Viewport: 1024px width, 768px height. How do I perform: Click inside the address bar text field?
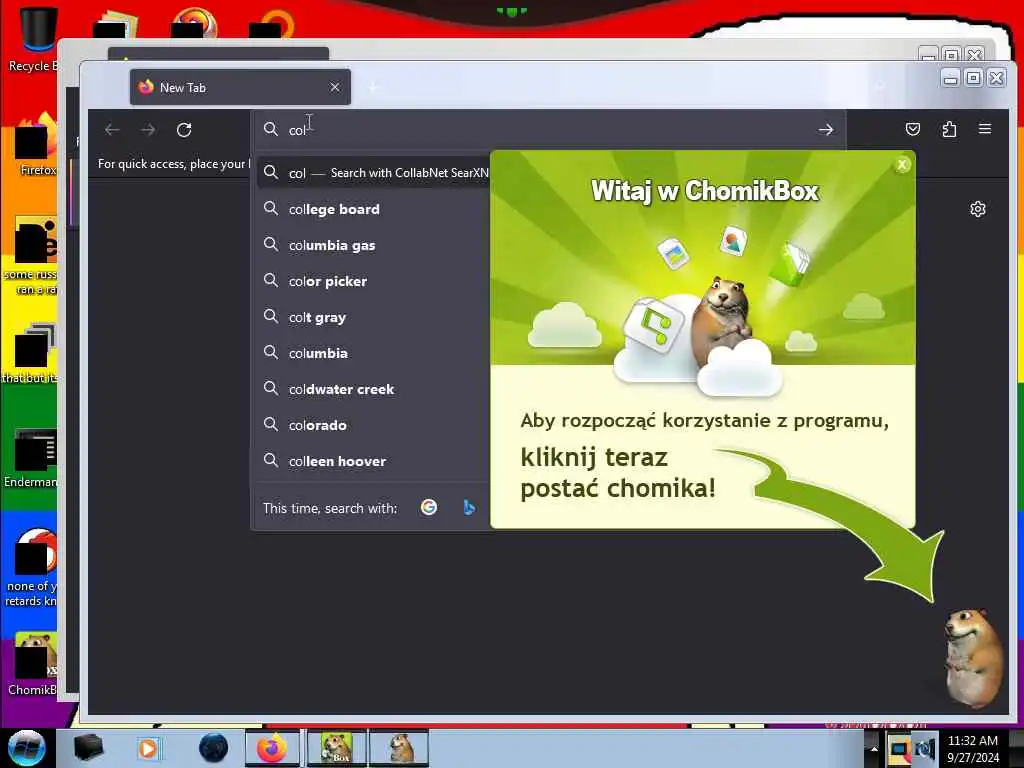click(x=549, y=130)
